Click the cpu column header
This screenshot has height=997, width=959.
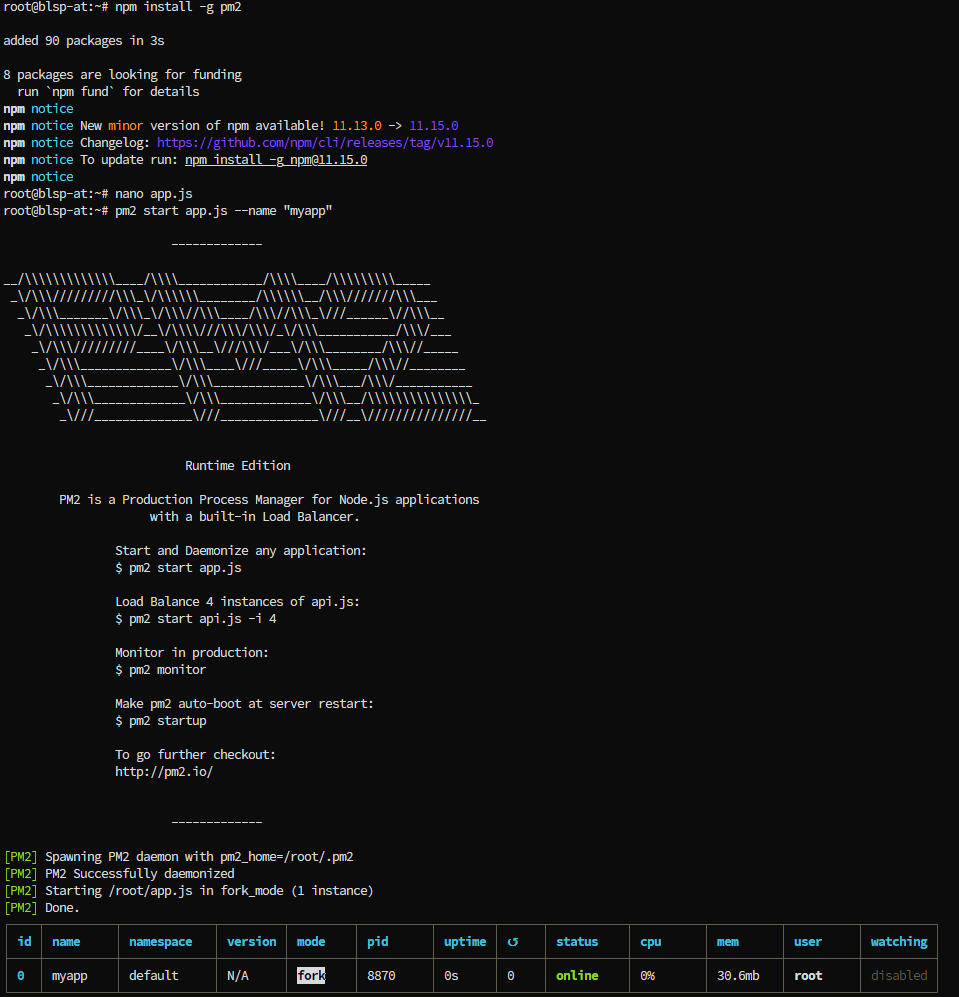point(651,942)
